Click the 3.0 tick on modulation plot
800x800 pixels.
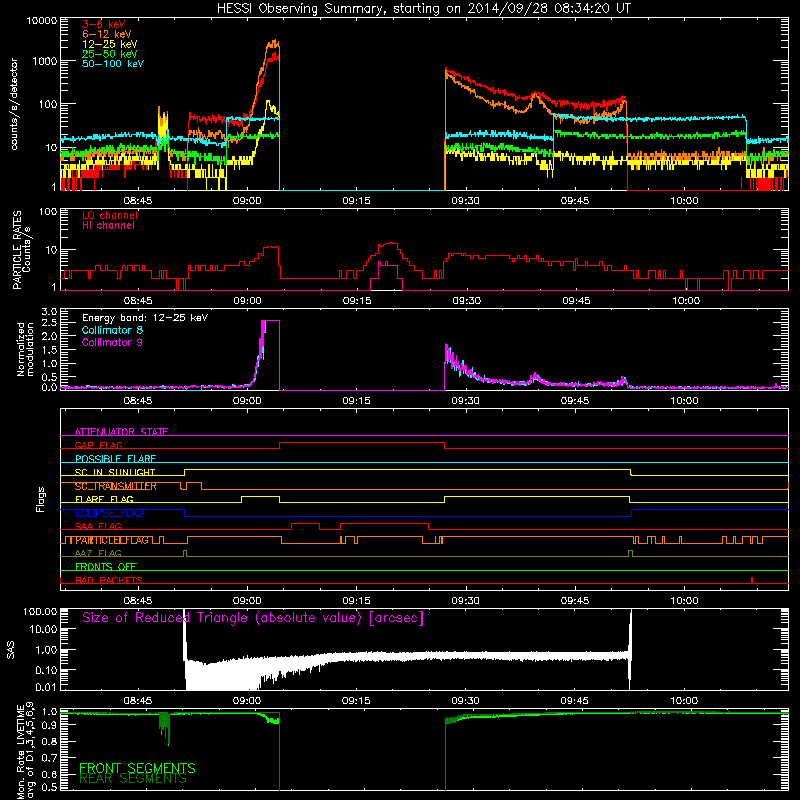click(x=49, y=312)
